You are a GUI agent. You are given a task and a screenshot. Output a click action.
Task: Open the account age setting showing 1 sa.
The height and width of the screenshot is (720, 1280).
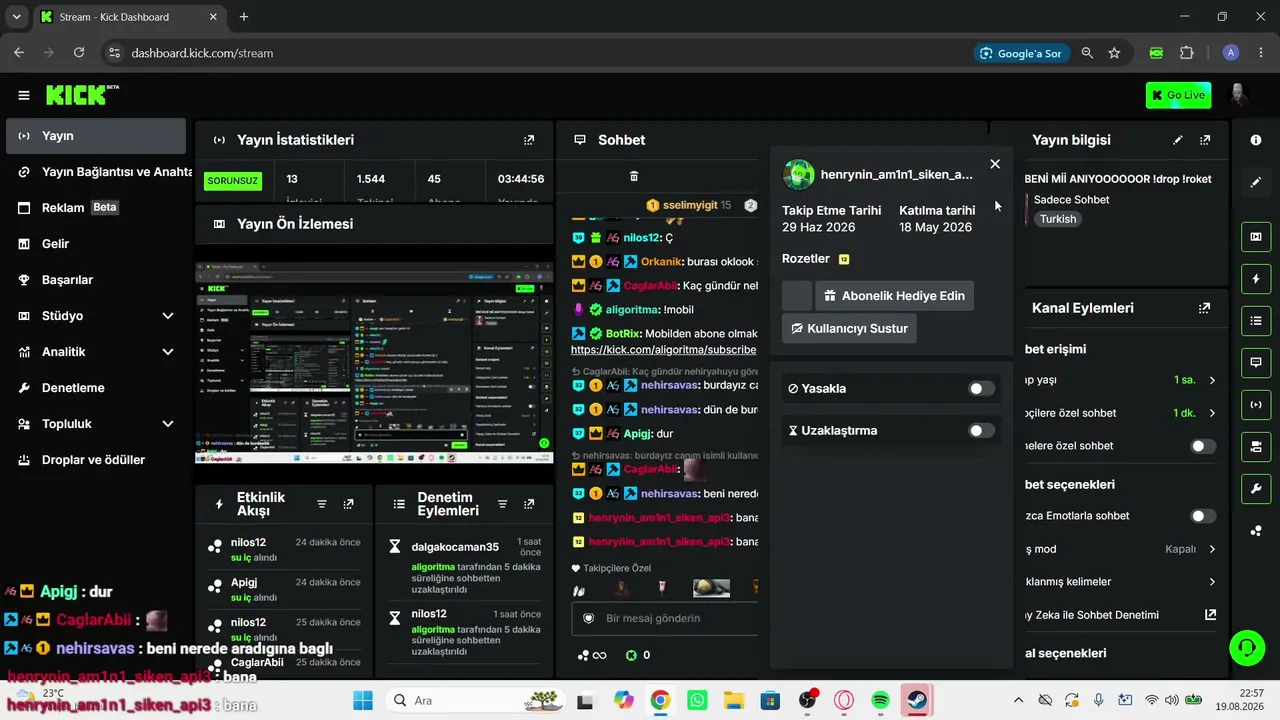click(x=1122, y=380)
